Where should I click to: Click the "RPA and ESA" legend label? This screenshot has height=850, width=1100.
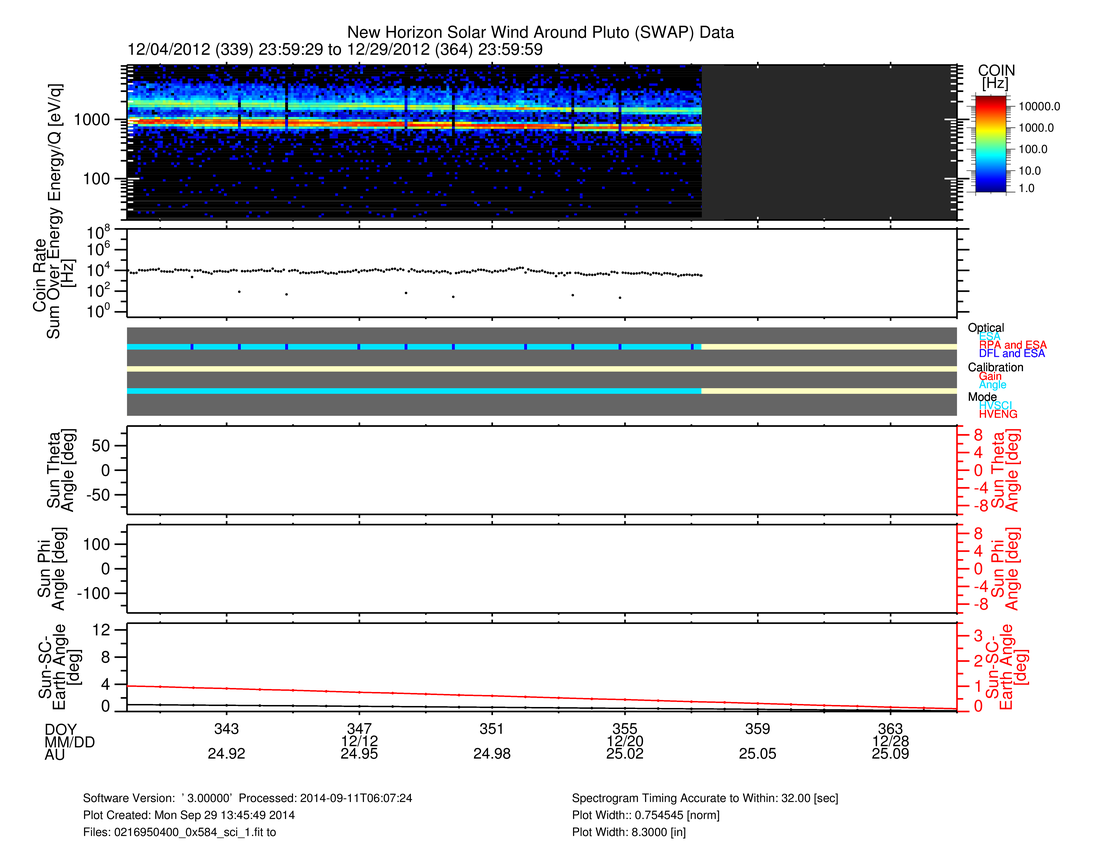tap(1006, 345)
